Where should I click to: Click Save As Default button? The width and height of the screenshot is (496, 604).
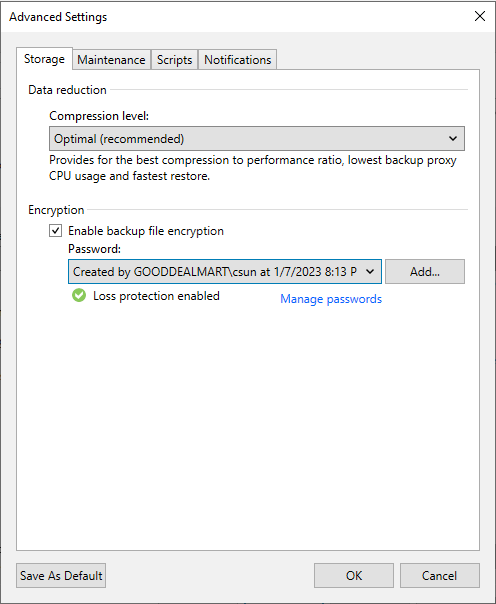coord(61,575)
